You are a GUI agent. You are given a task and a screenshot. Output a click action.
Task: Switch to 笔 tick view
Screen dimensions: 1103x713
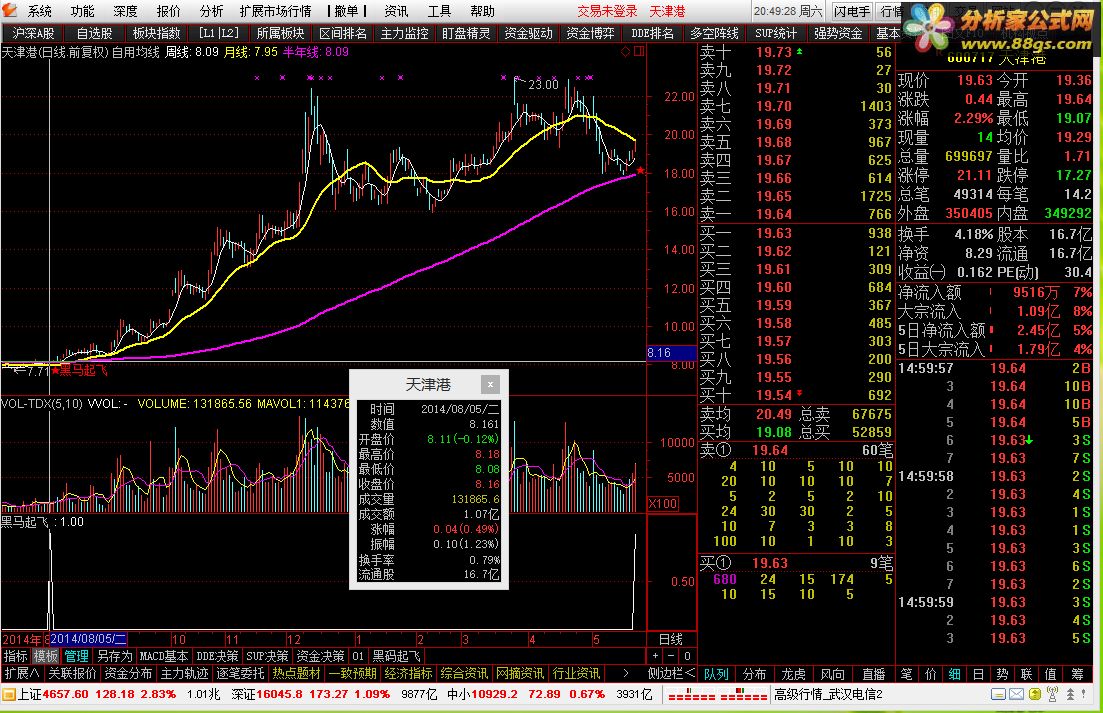906,674
